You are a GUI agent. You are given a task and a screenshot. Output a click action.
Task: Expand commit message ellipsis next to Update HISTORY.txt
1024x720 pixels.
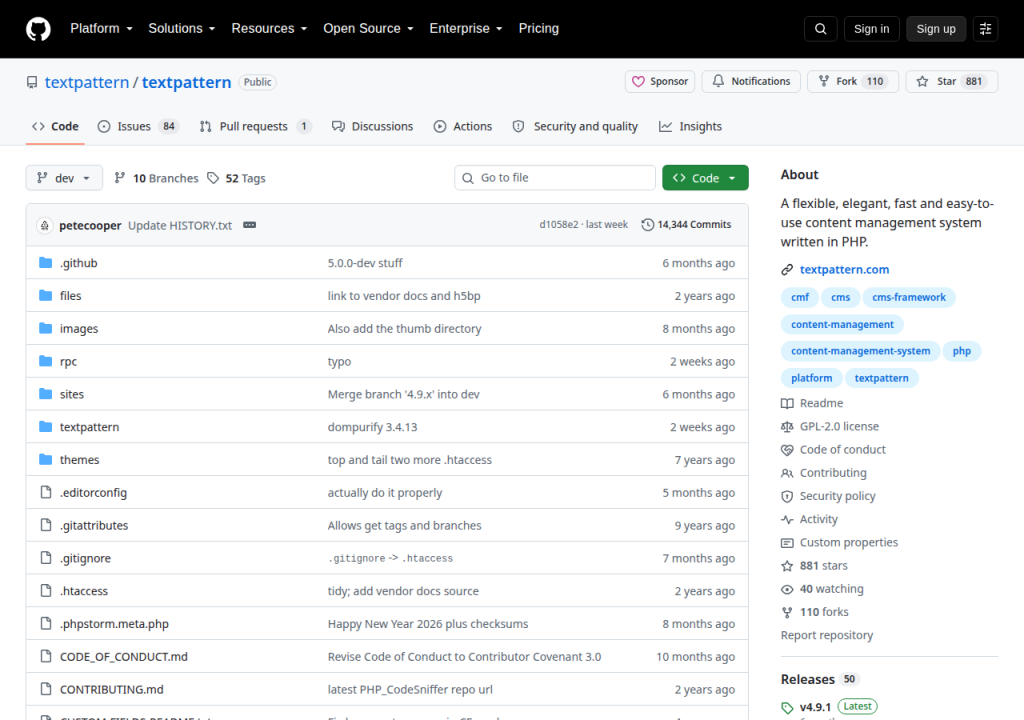[249, 225]
